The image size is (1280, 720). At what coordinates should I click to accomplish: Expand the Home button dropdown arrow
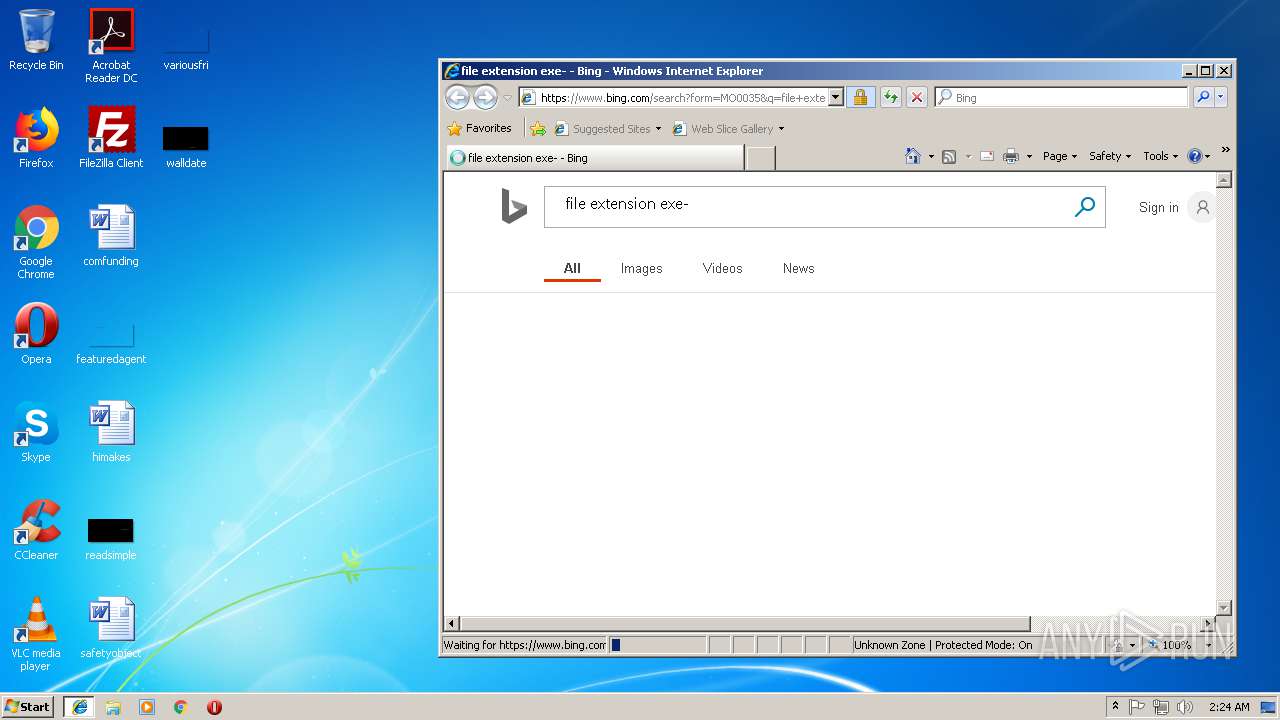click(931, 157)
